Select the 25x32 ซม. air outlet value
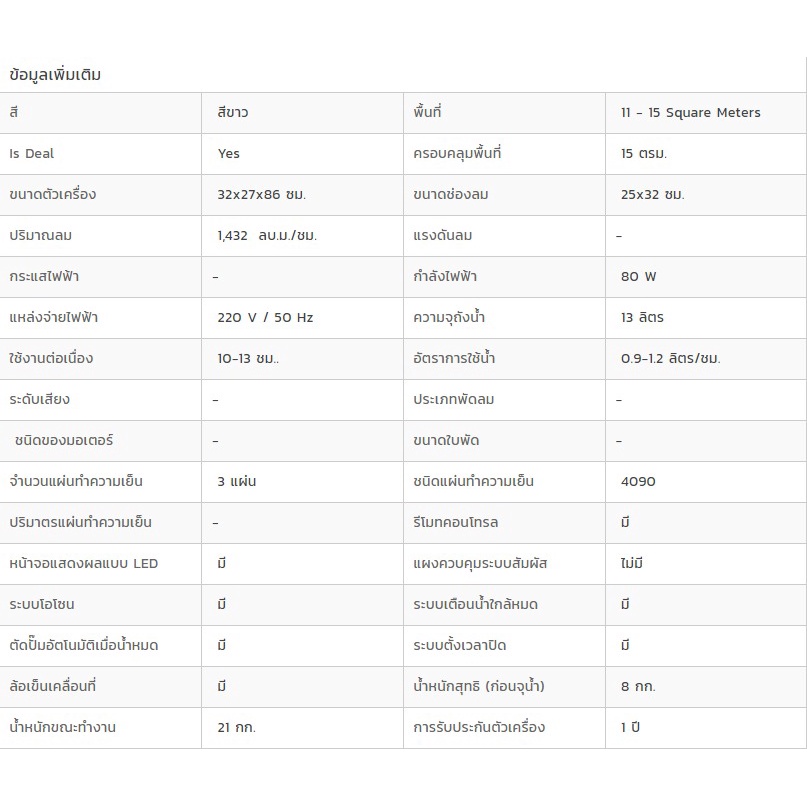The height and width of the screenshot is (807, 807). coord(652,195)
